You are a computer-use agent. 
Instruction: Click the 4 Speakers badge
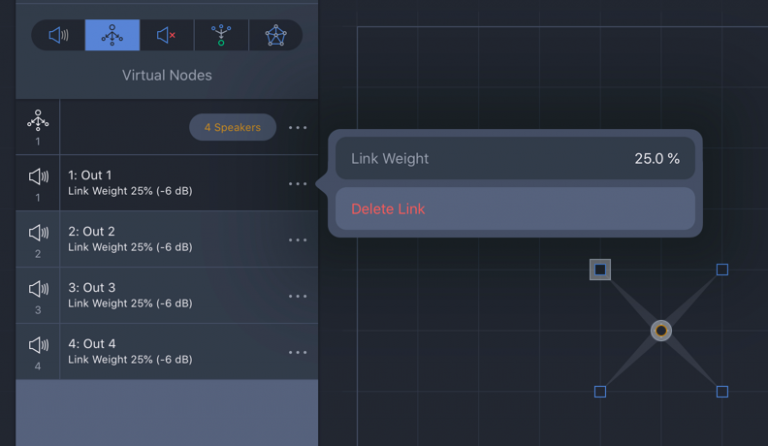click(x=232, y=128)
